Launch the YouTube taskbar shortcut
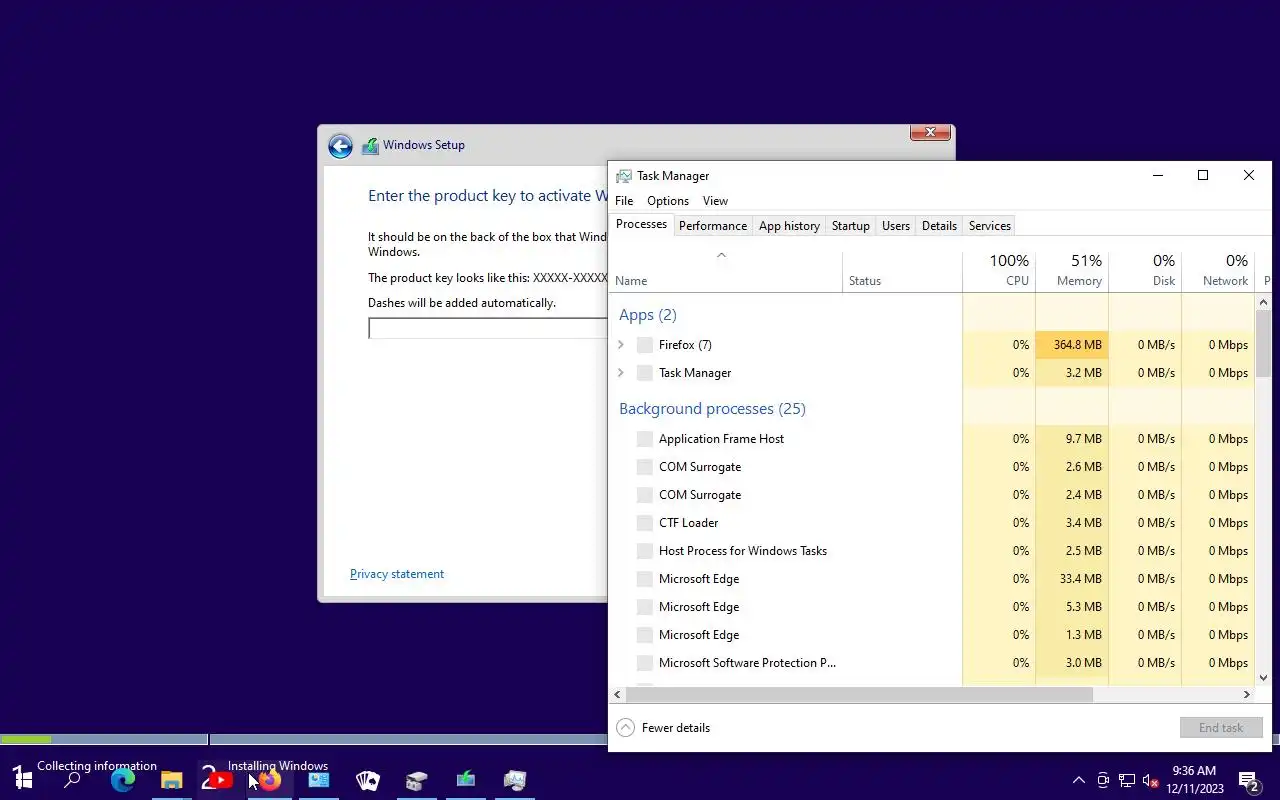This screenshot has height=800, width=1280. pos(221,780)
